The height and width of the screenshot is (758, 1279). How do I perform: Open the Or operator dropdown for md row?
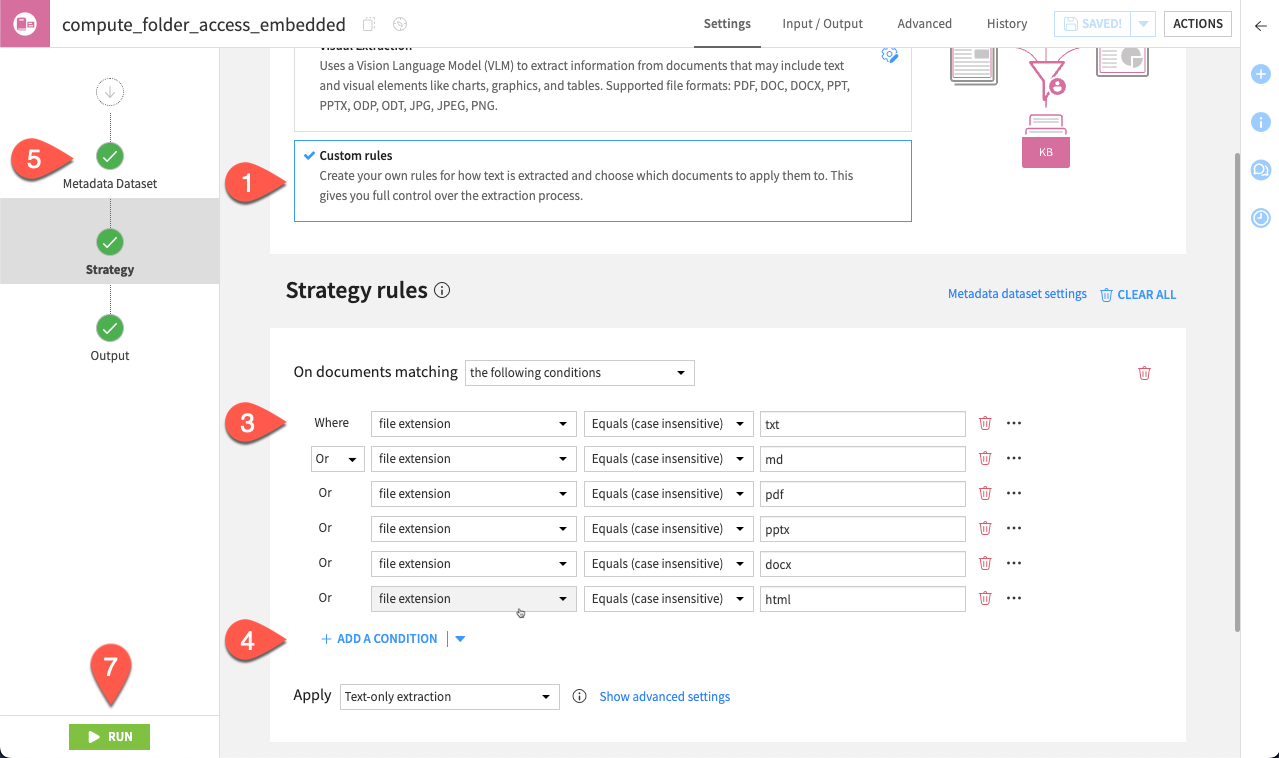click(337, 459)
